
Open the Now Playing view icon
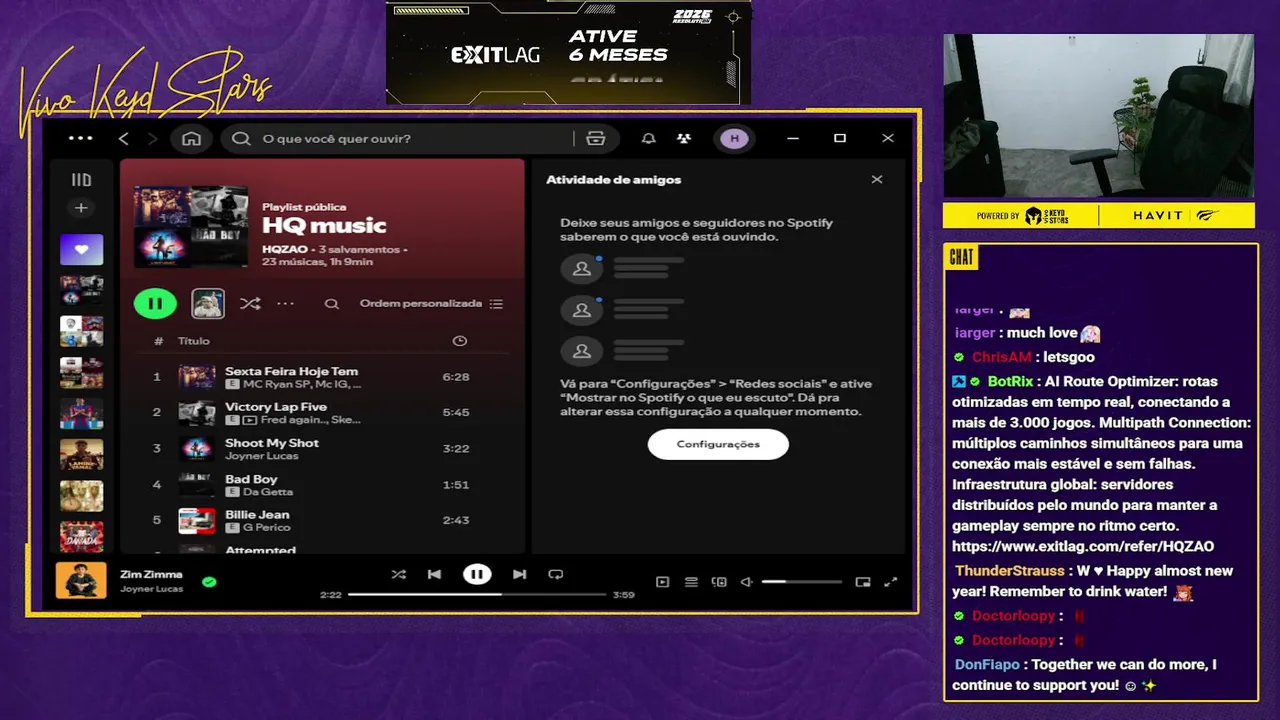(x=662, y=582)
